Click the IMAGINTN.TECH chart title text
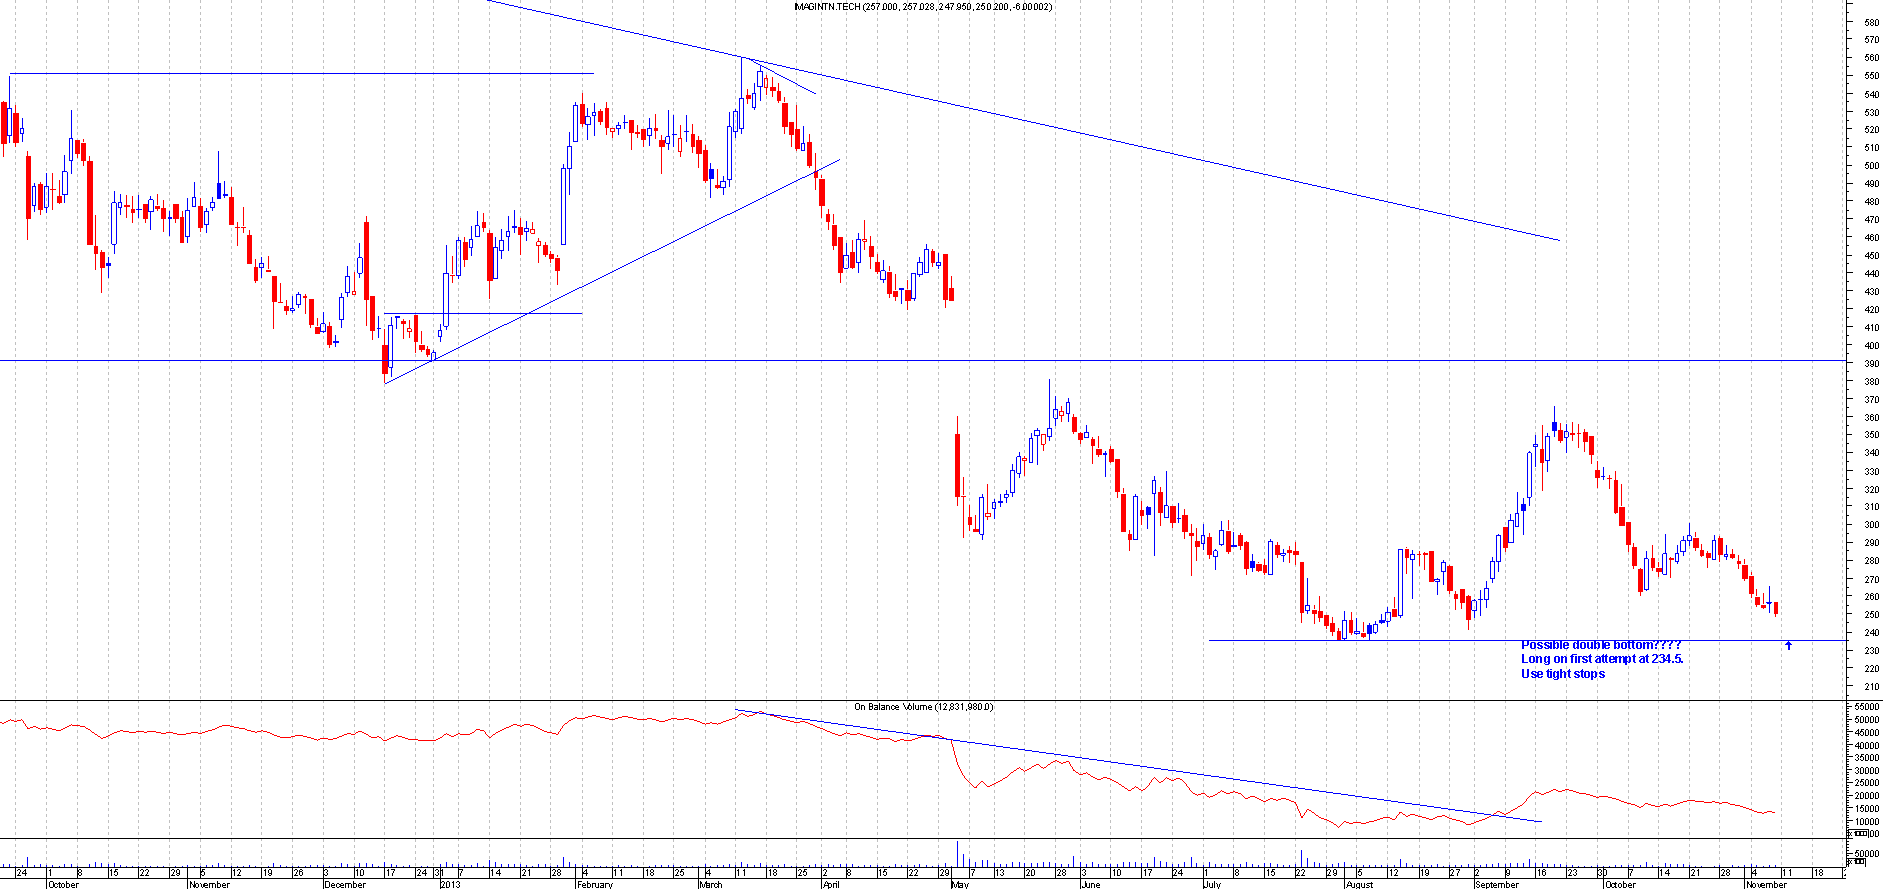Viewport: 1883px width, 889px height. click(922, 7)
